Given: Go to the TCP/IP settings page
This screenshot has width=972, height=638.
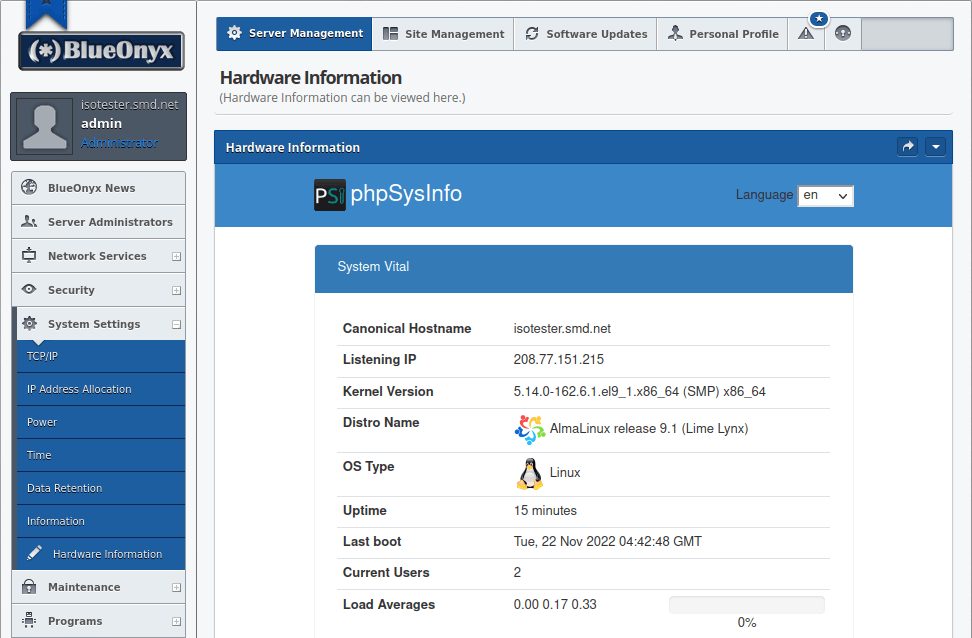Looking at the screenshot, I should (43, 356).
